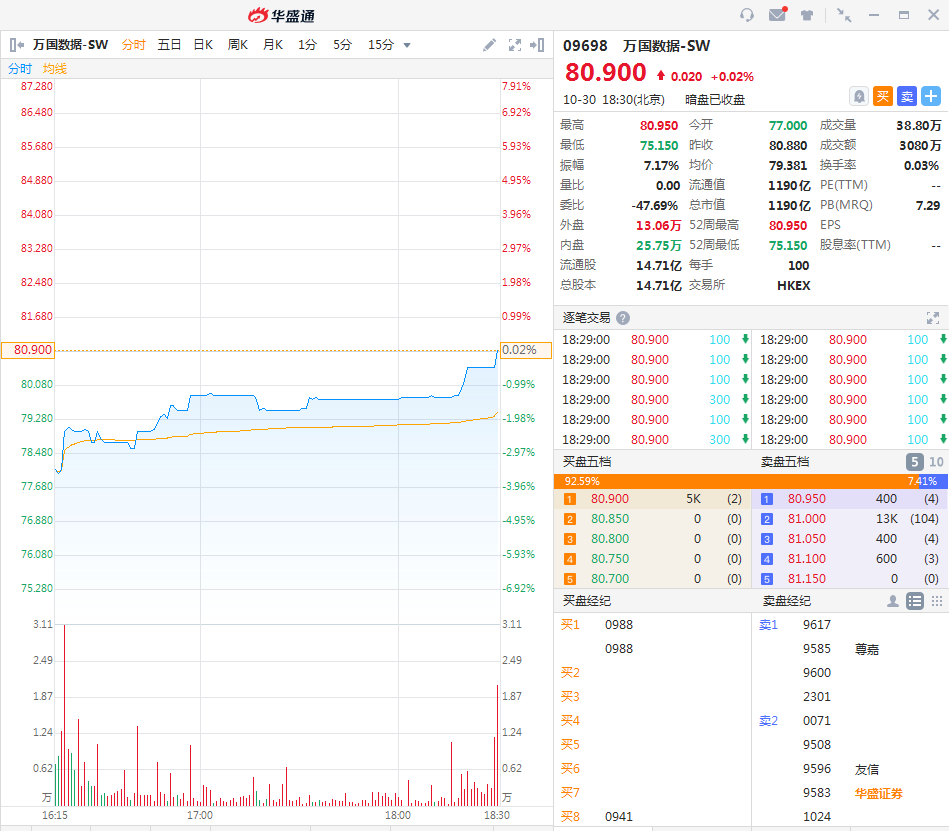Select ask level 5 price 81.150

coord(807,579)
